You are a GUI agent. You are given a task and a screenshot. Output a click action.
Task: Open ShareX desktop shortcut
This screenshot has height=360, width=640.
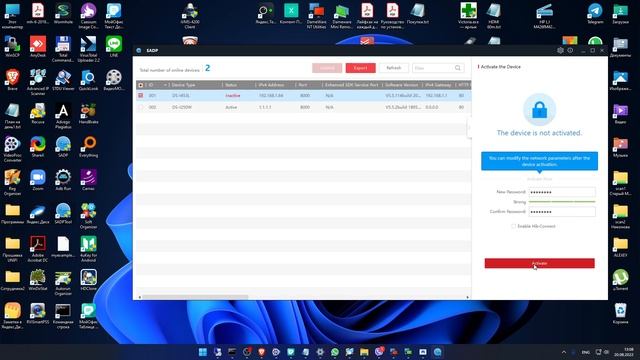point(38,147)
